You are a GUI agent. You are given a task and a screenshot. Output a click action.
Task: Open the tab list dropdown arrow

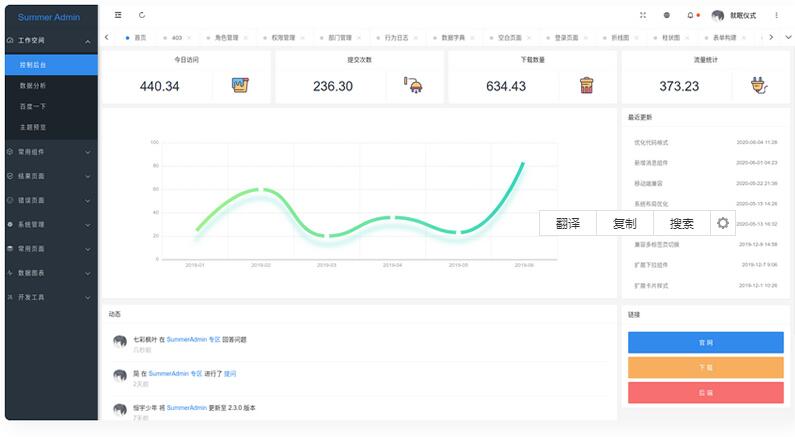coord(787,38)
